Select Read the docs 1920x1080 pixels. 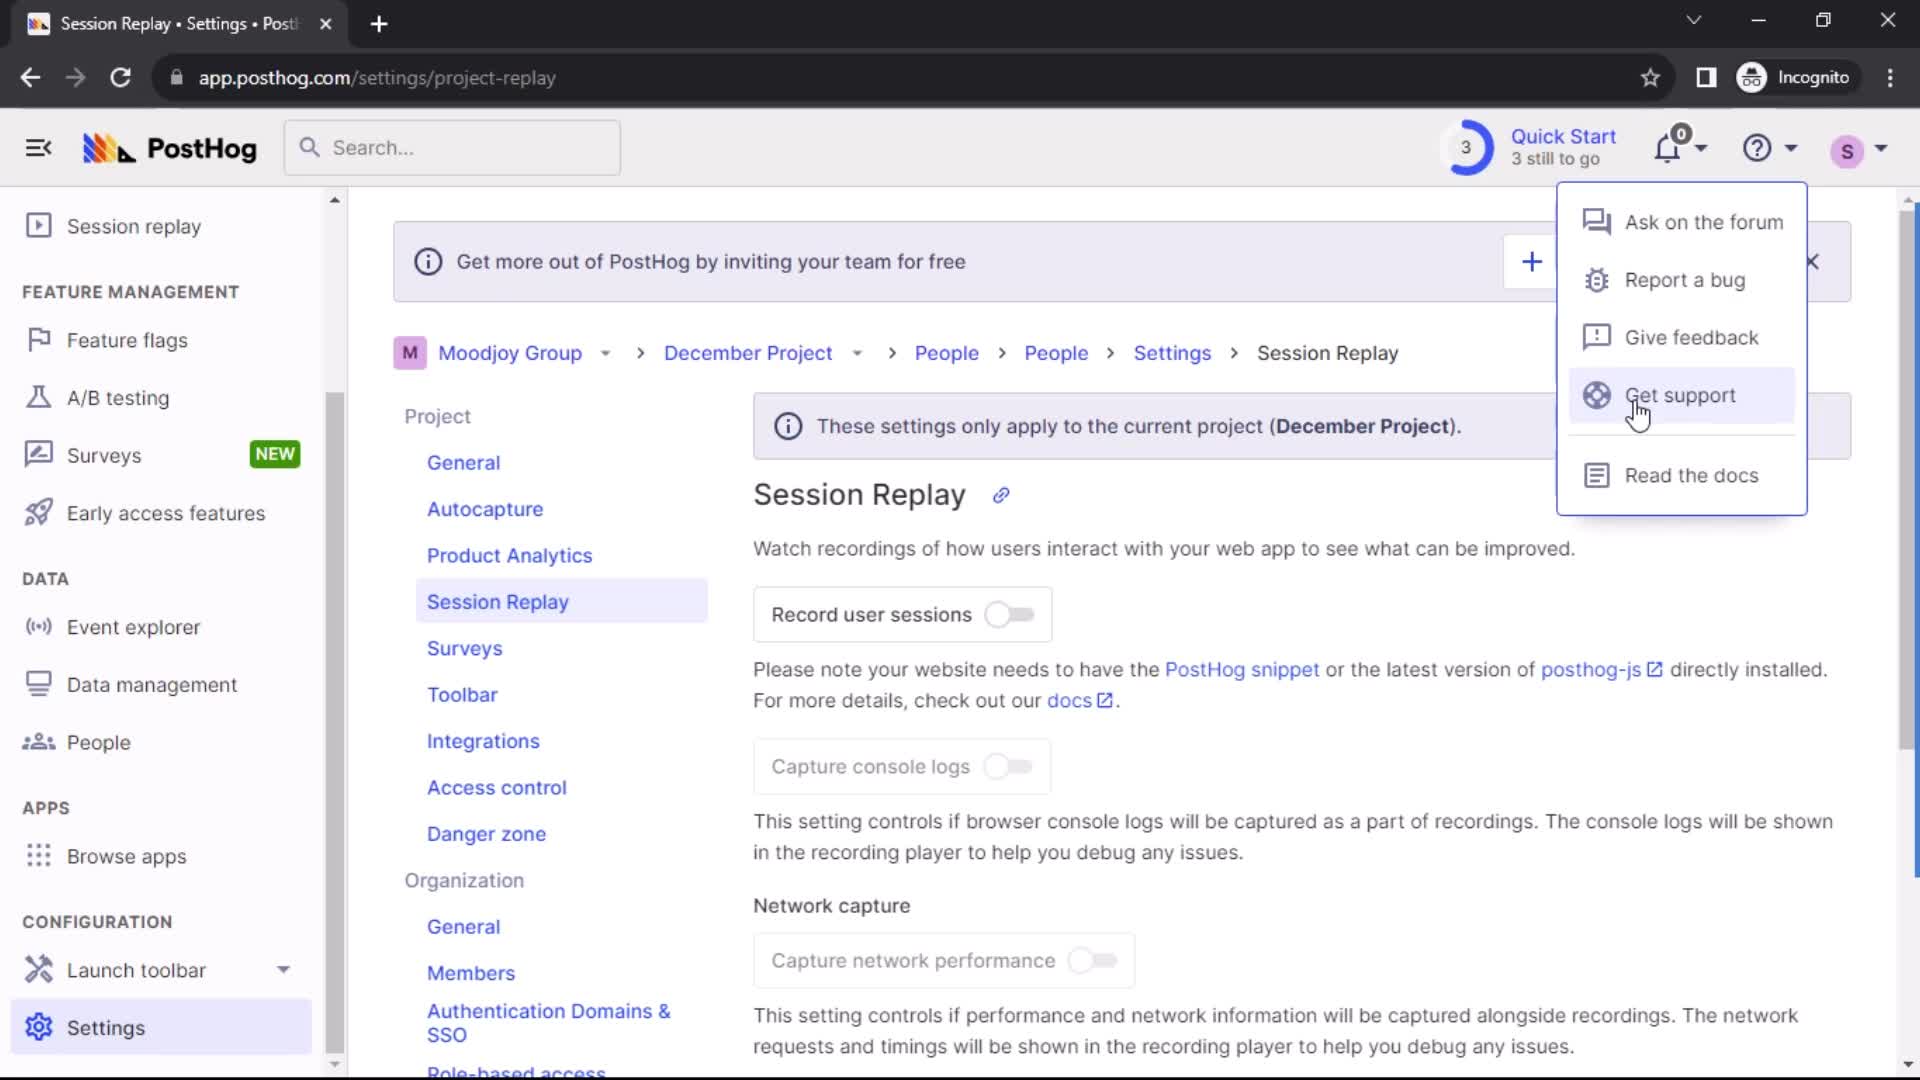pos(1682,476)
